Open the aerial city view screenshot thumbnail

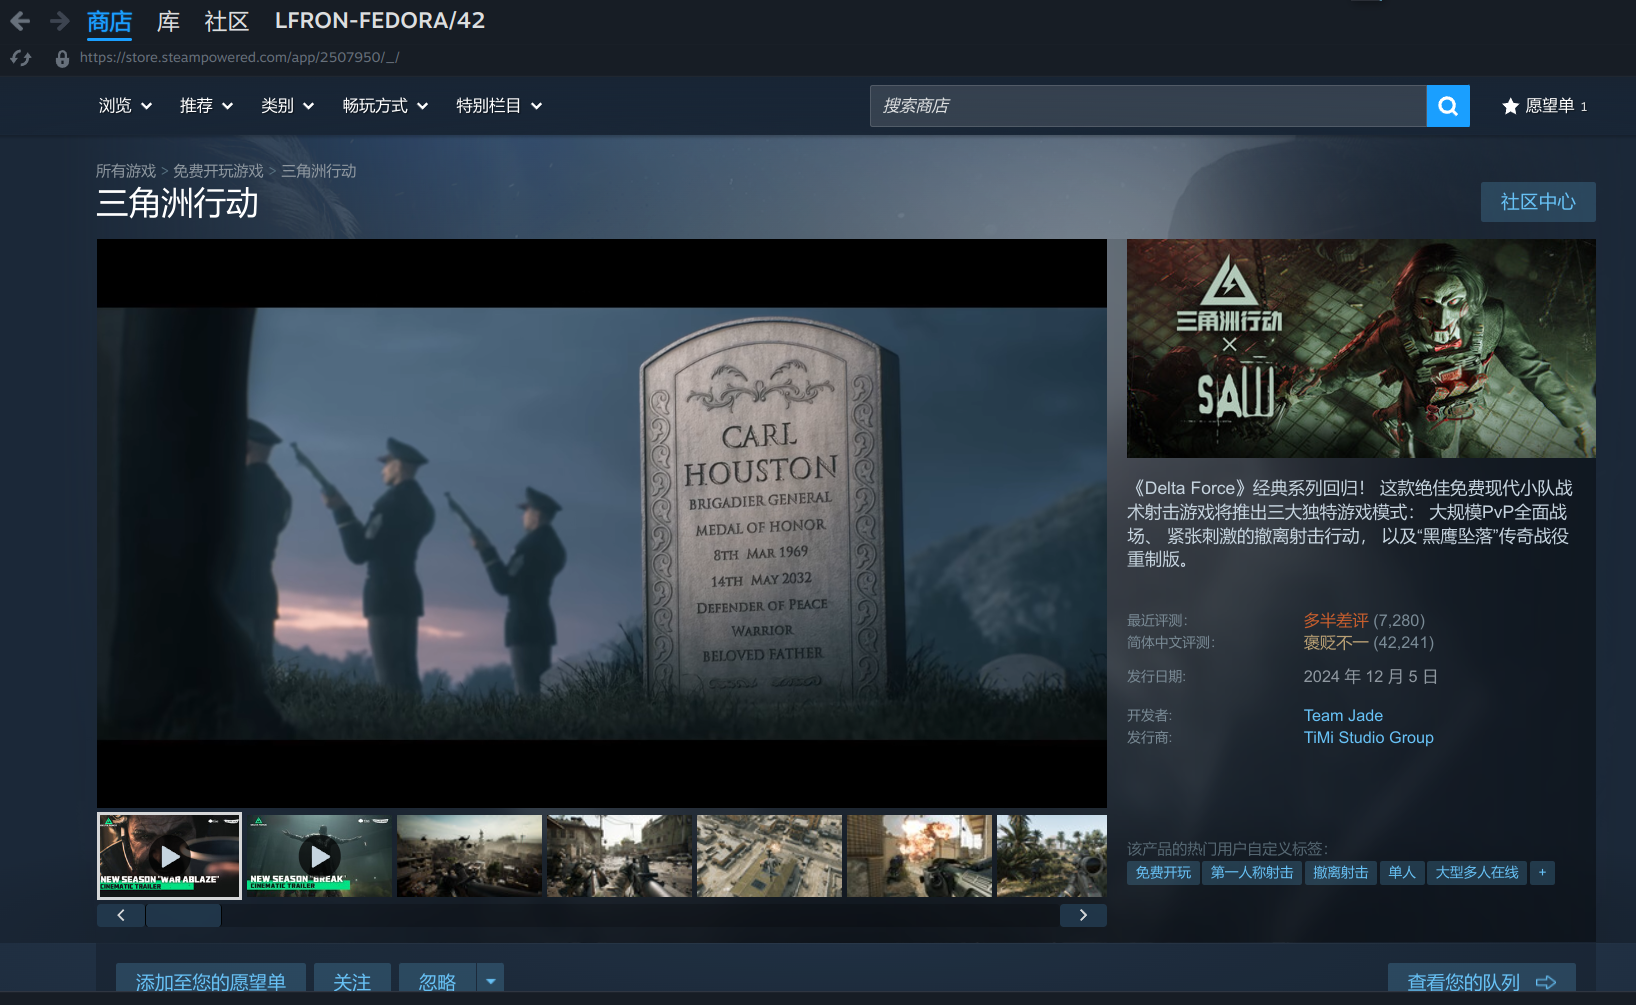coord(769,856)
